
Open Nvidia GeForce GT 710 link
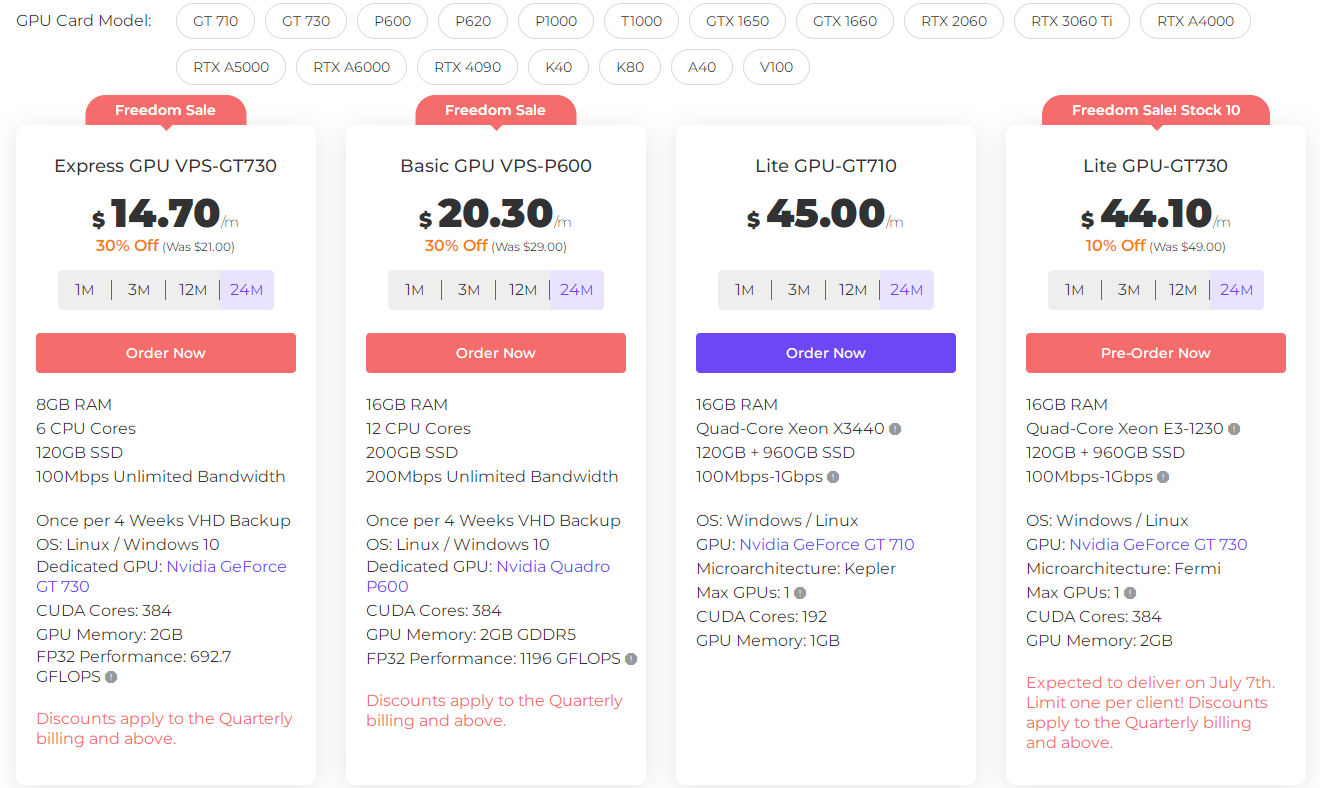pyautogui.click(x=826, y=545)
